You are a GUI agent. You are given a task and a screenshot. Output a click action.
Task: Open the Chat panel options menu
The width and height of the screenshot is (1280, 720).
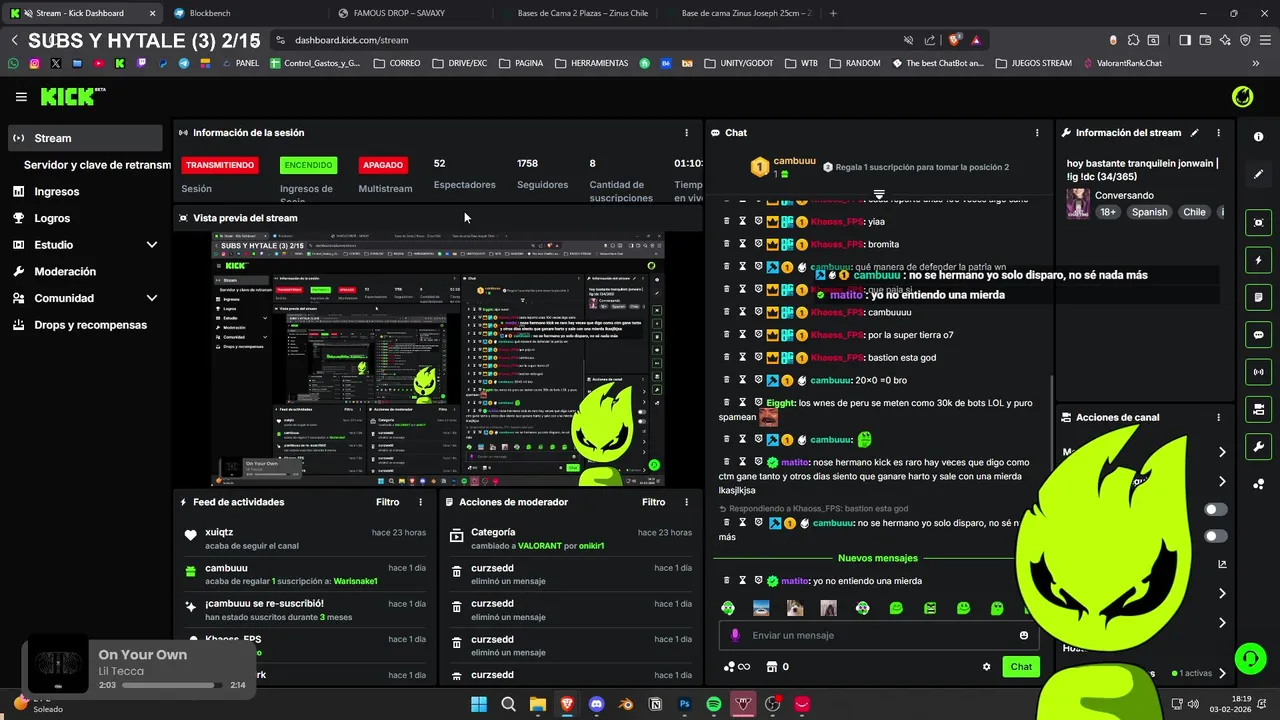point(1037,133)
